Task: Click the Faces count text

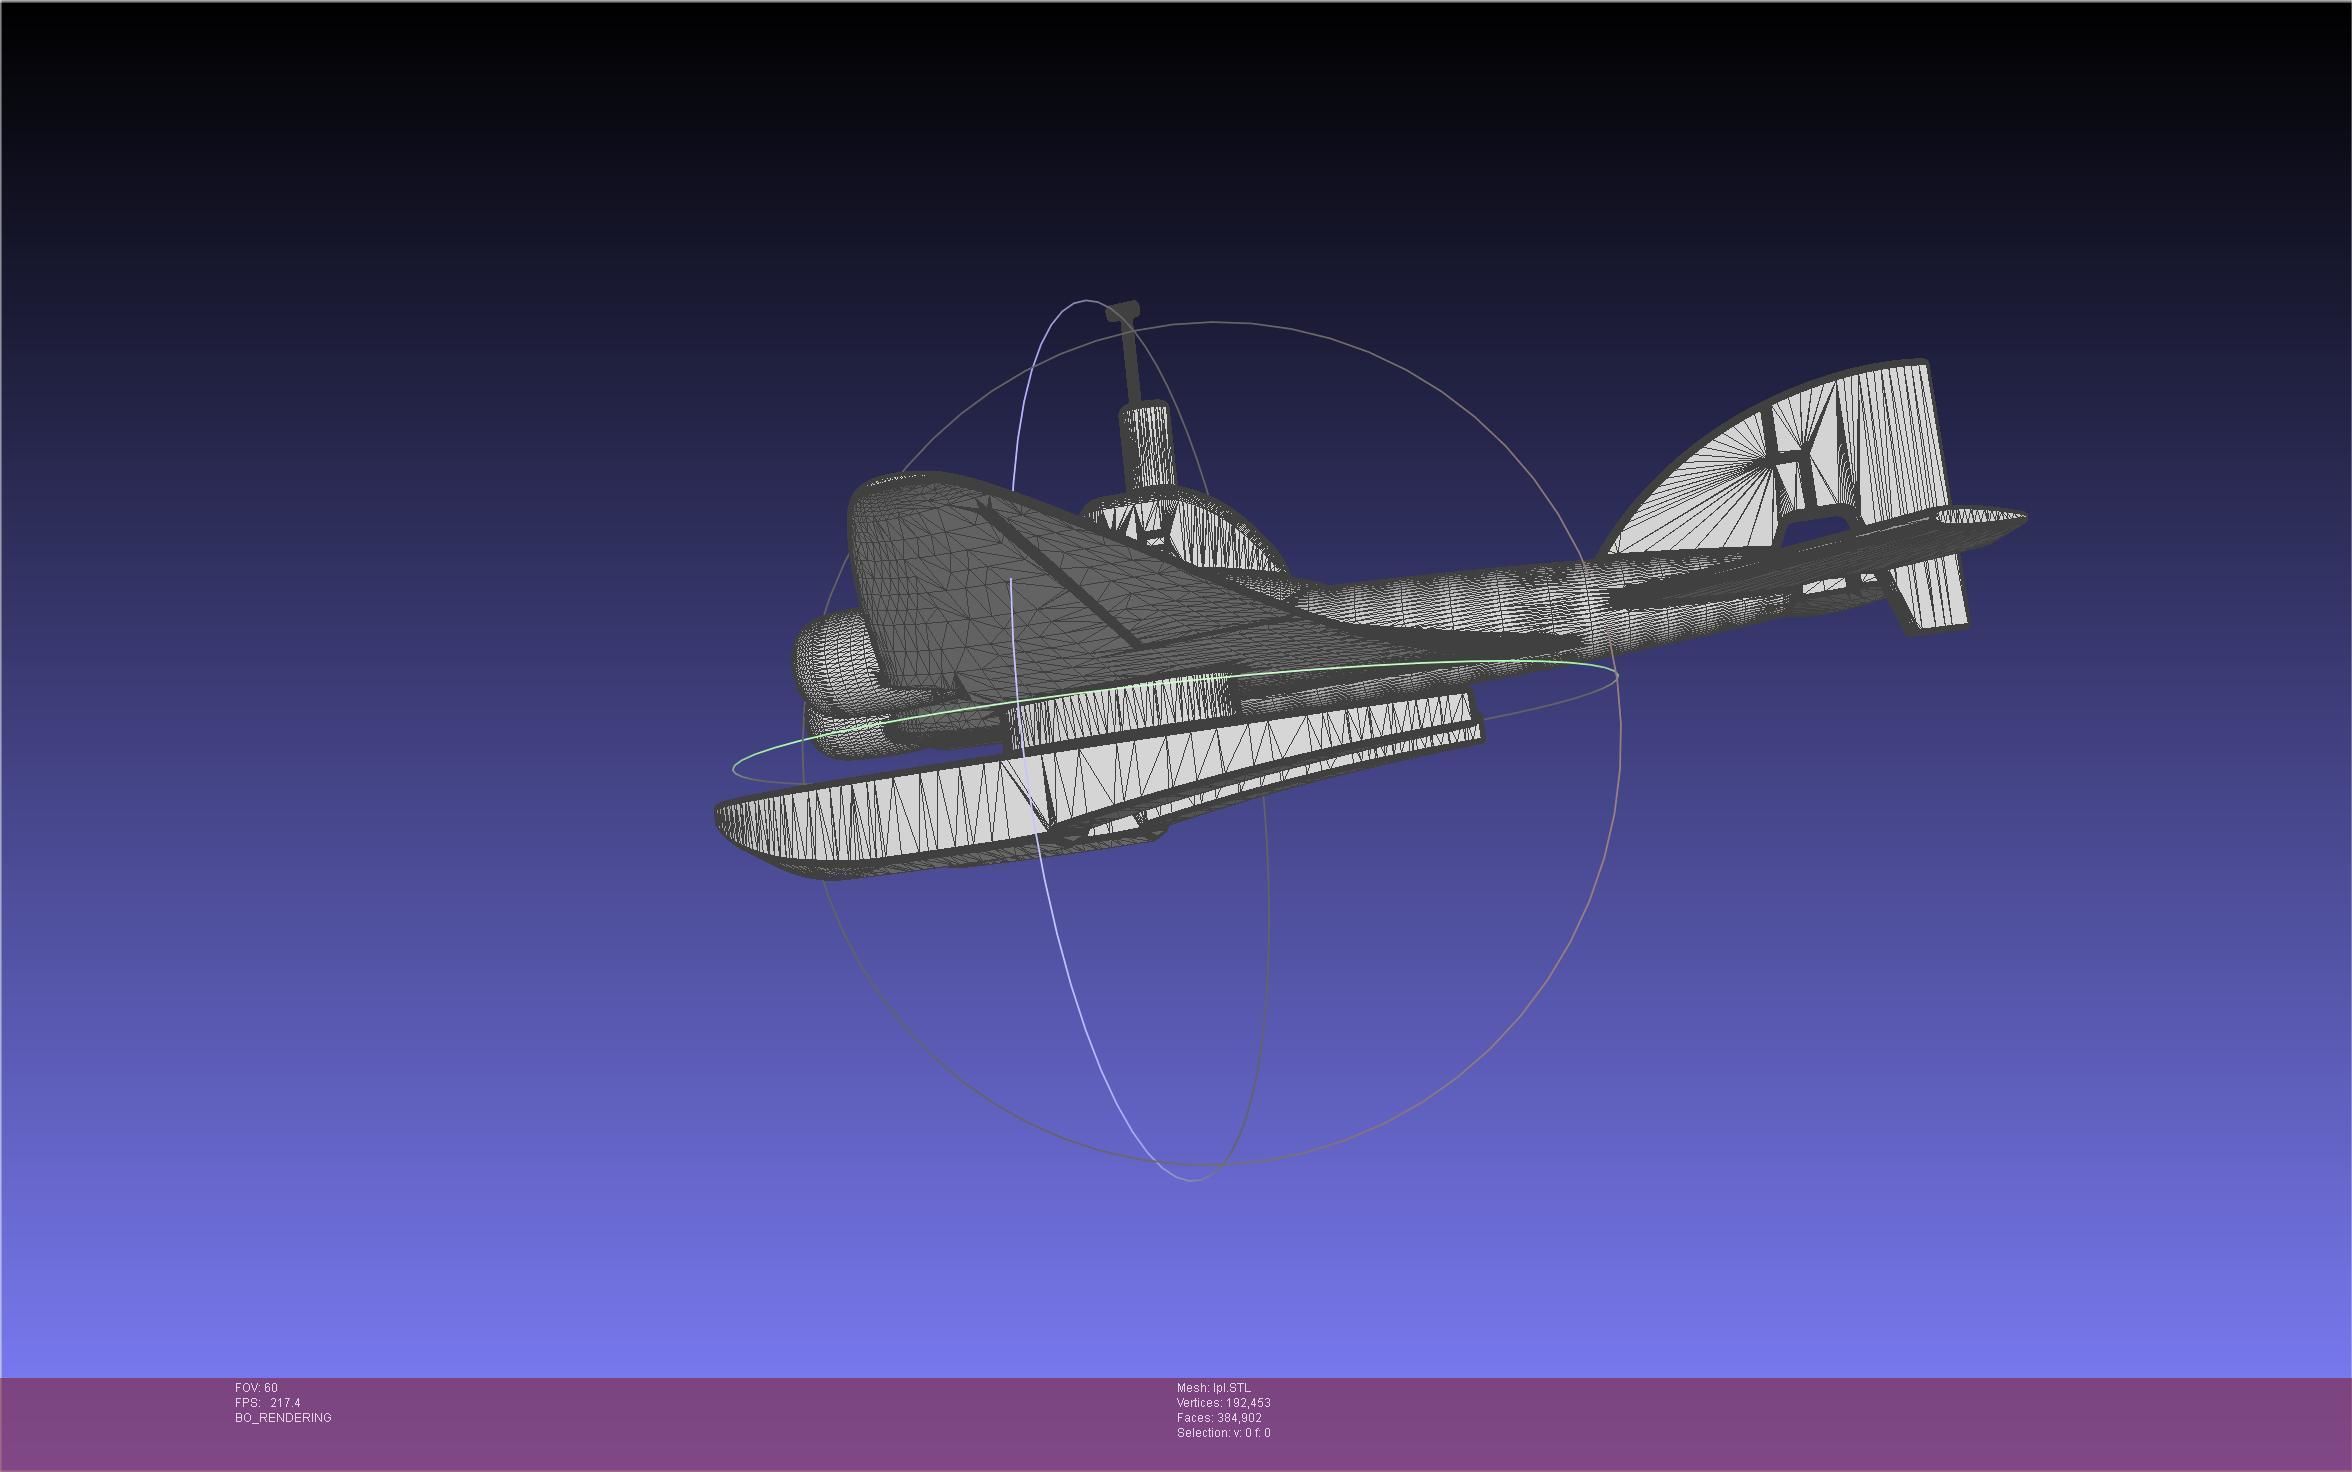Action: pos(1219,1418)
